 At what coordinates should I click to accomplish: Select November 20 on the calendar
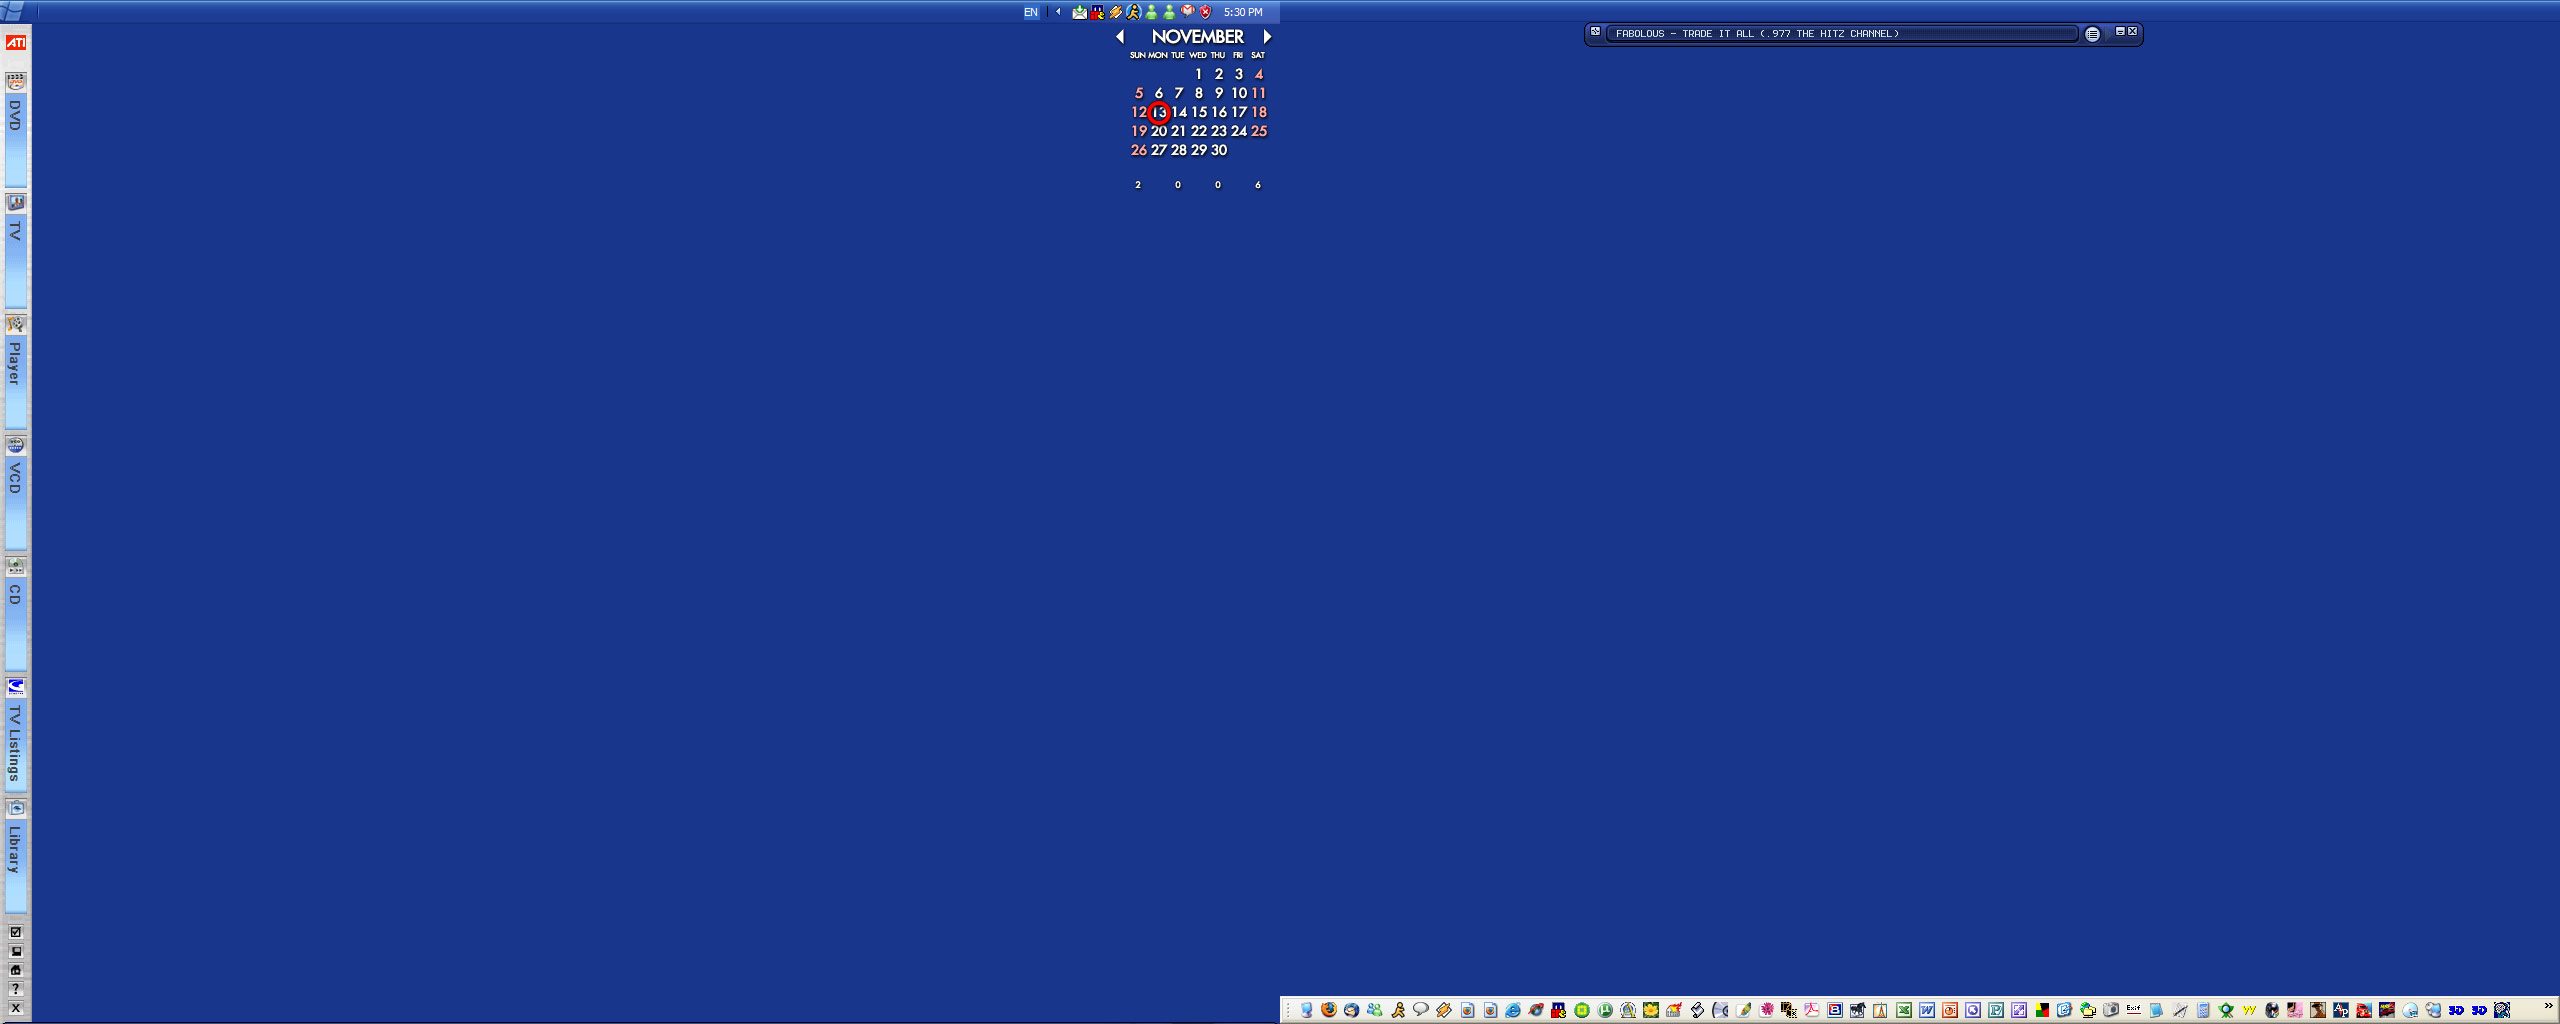pyautogui.click(x=1159, y=131)
